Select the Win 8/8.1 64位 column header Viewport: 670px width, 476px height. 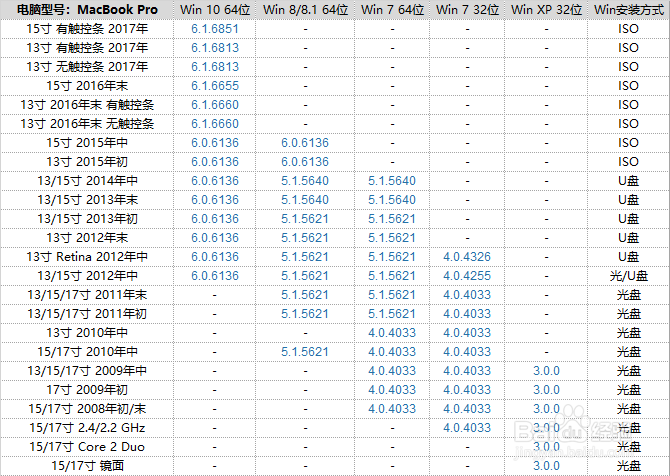click(x=305, y=10)
